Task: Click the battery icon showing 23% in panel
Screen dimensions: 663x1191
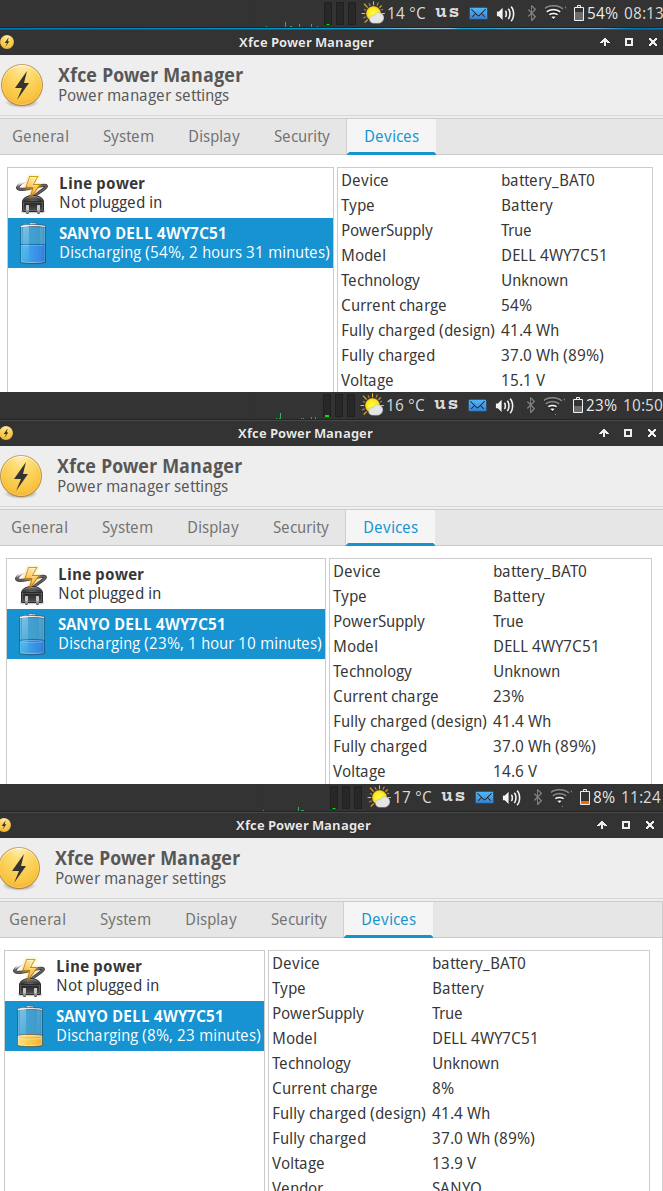Action: [x=594, y=405]
